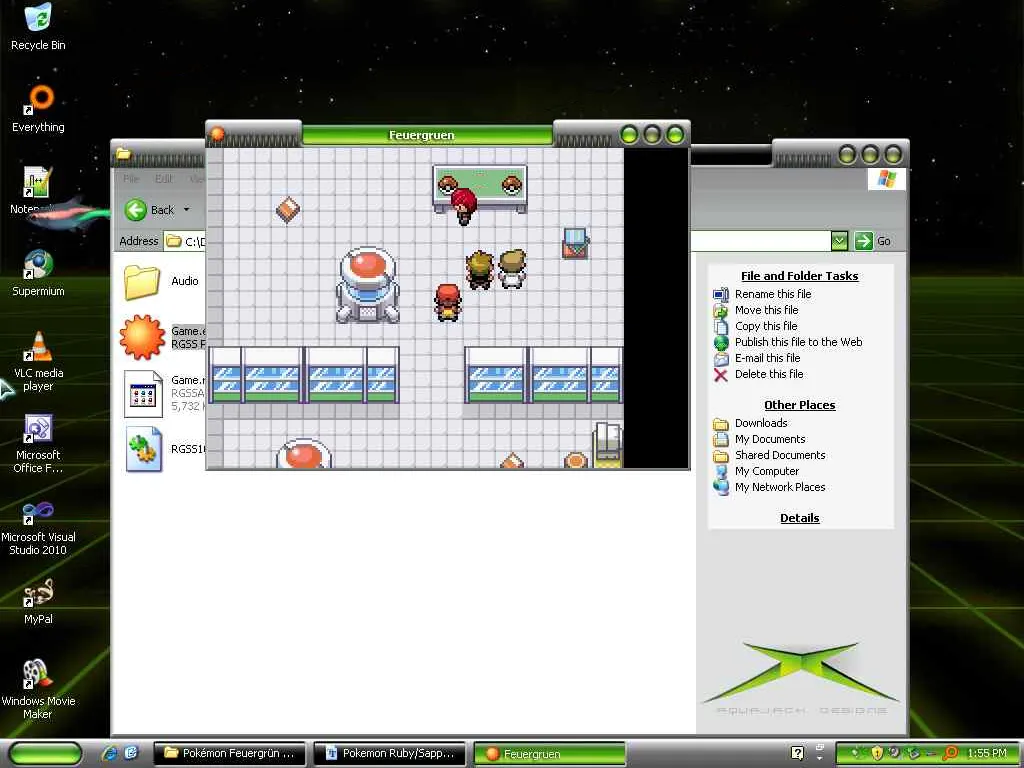
Task: Click the green Go arrow button
Action: (x=863, y=241)
